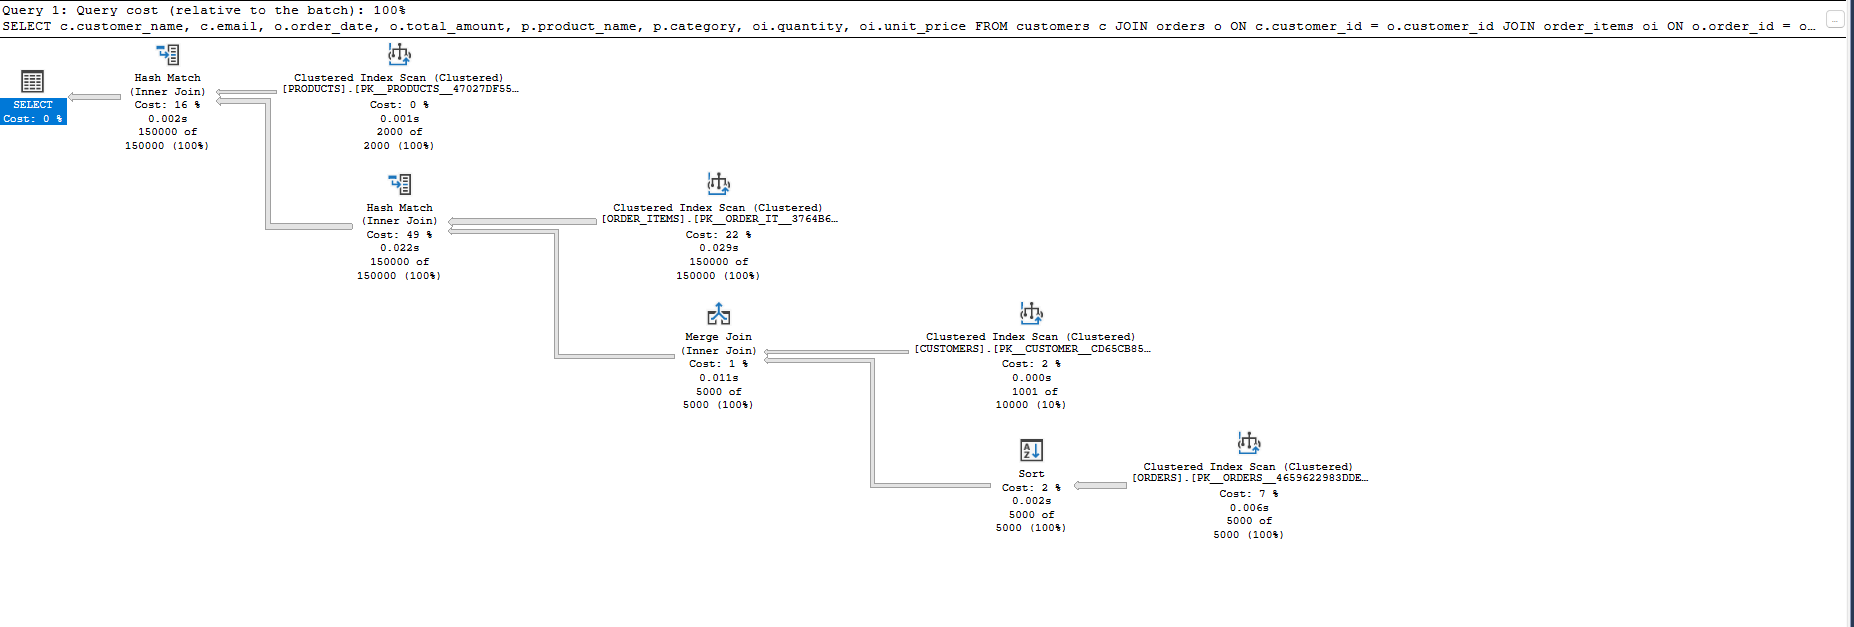1854x627 pixels.
Task: Click the '0.001s' elapsed time
Action: coord(400,119)
